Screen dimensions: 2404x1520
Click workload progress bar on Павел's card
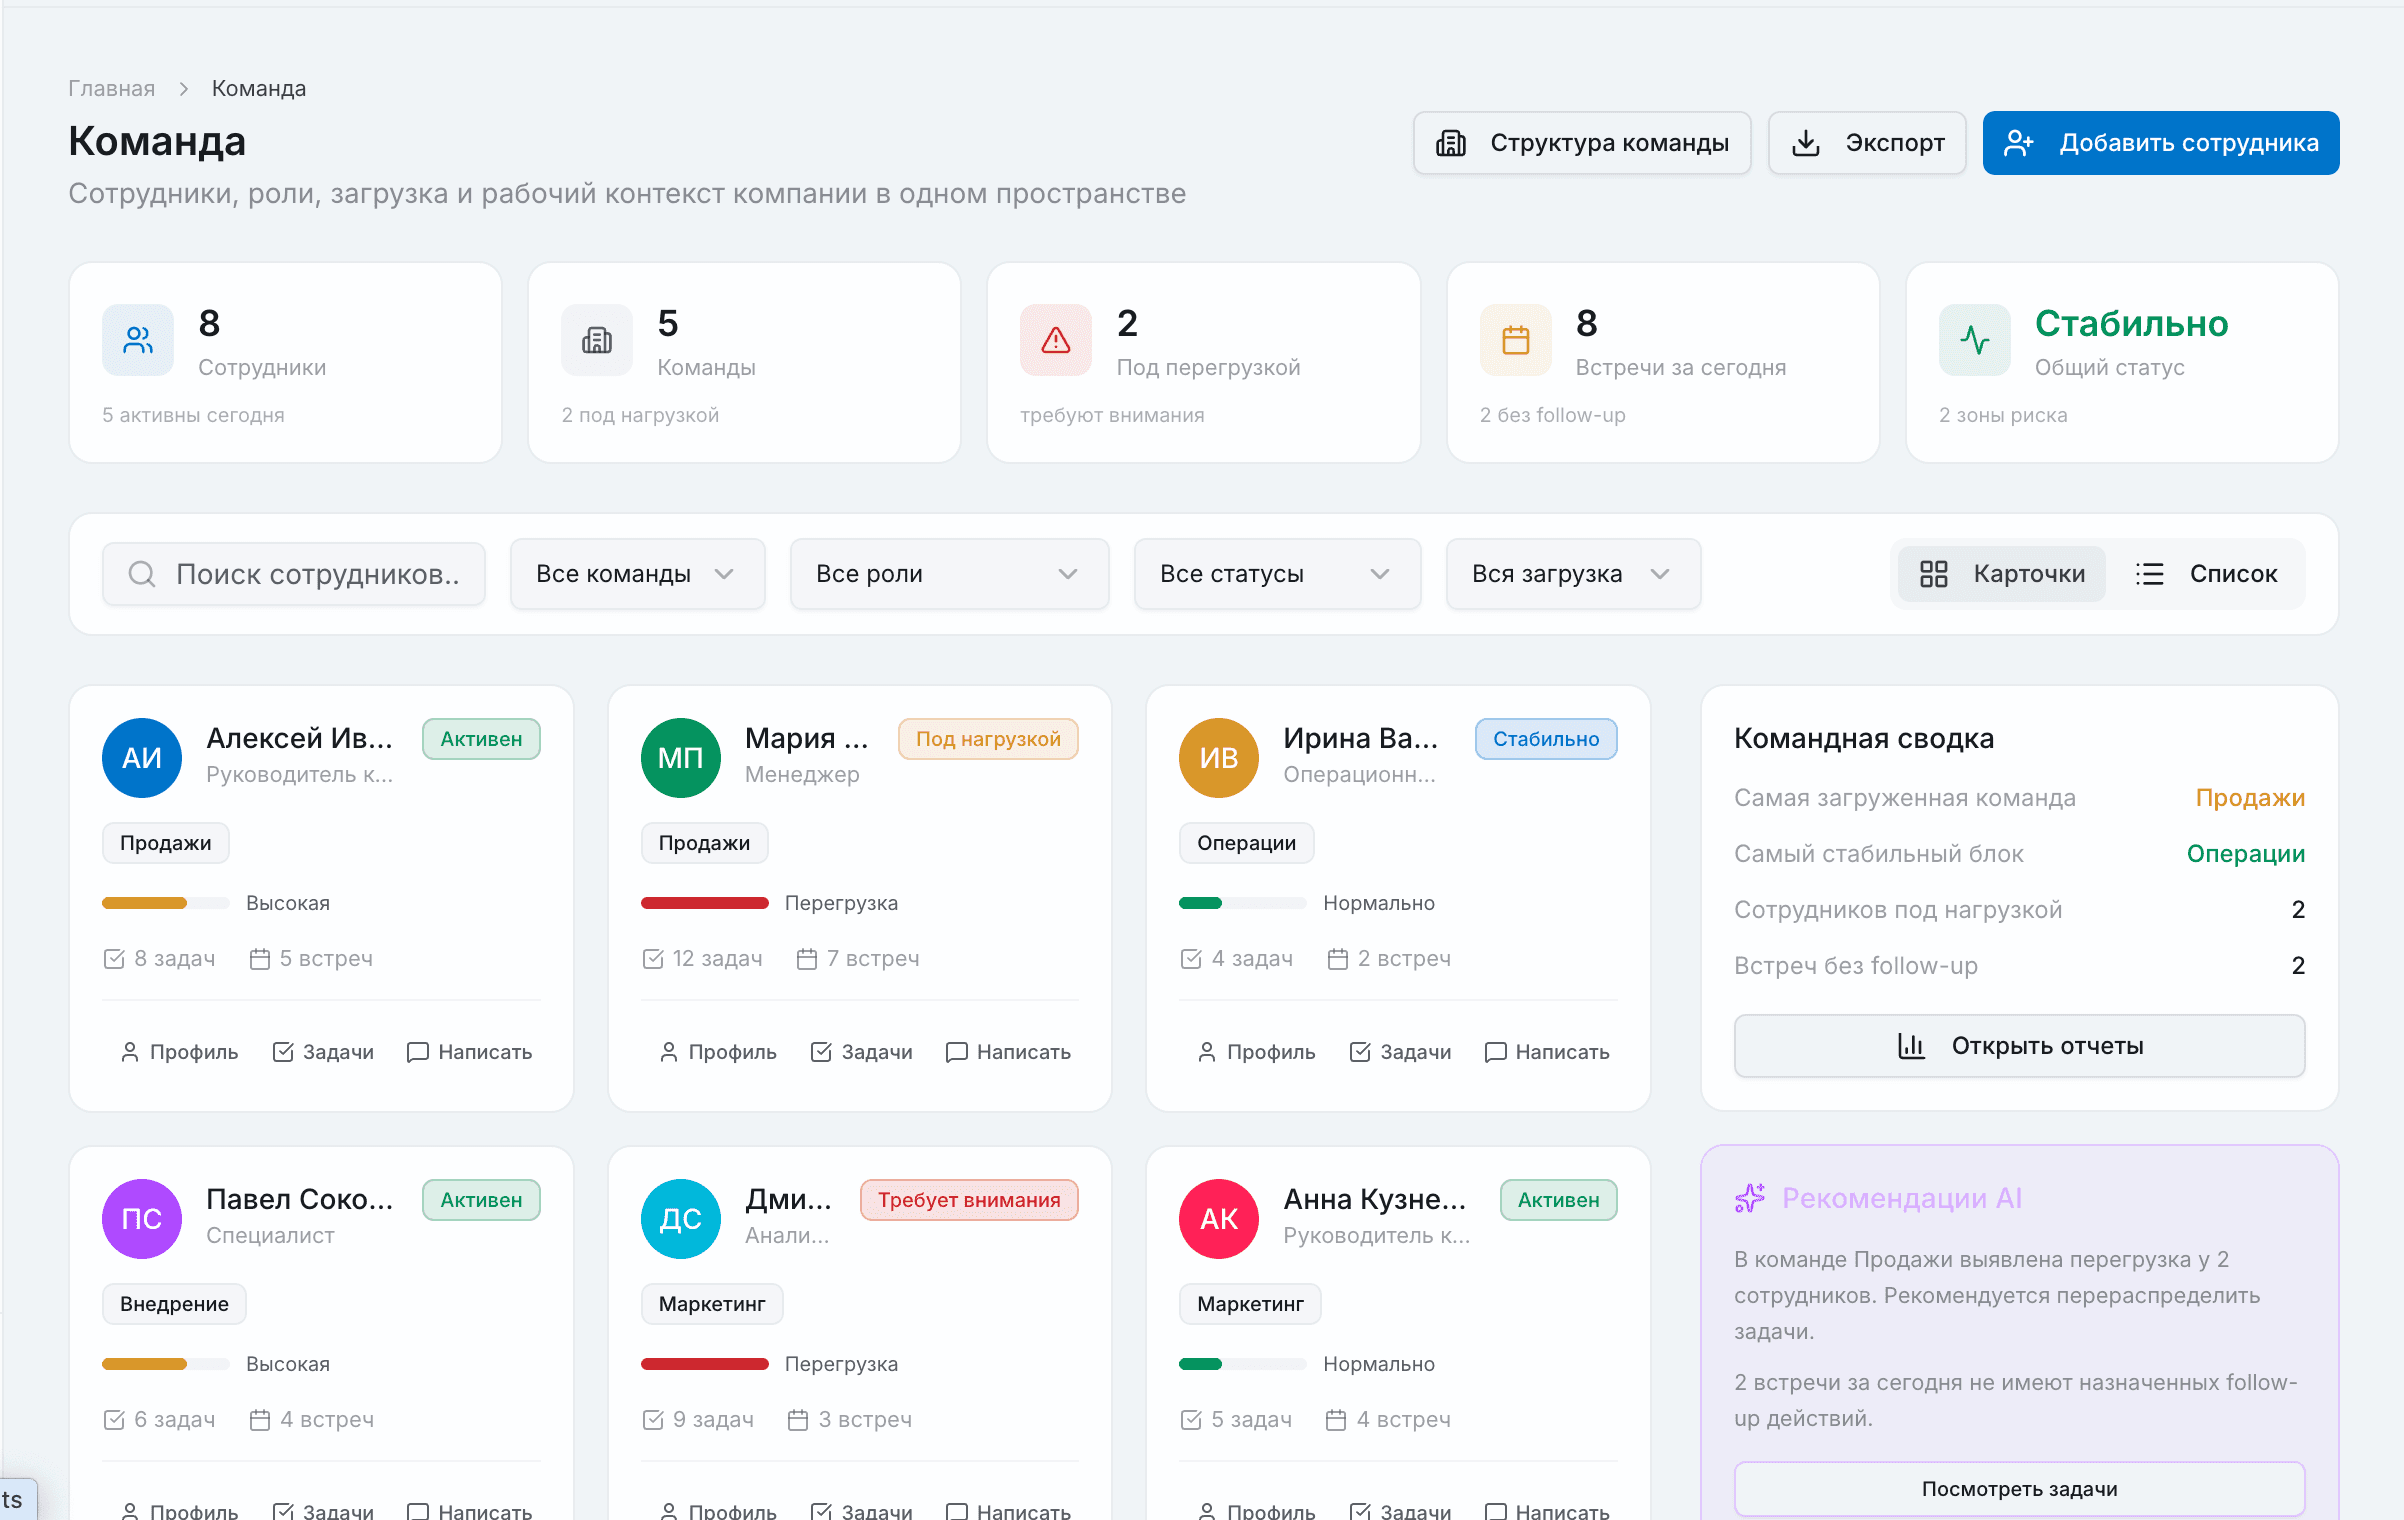[x=164, y=1363]
